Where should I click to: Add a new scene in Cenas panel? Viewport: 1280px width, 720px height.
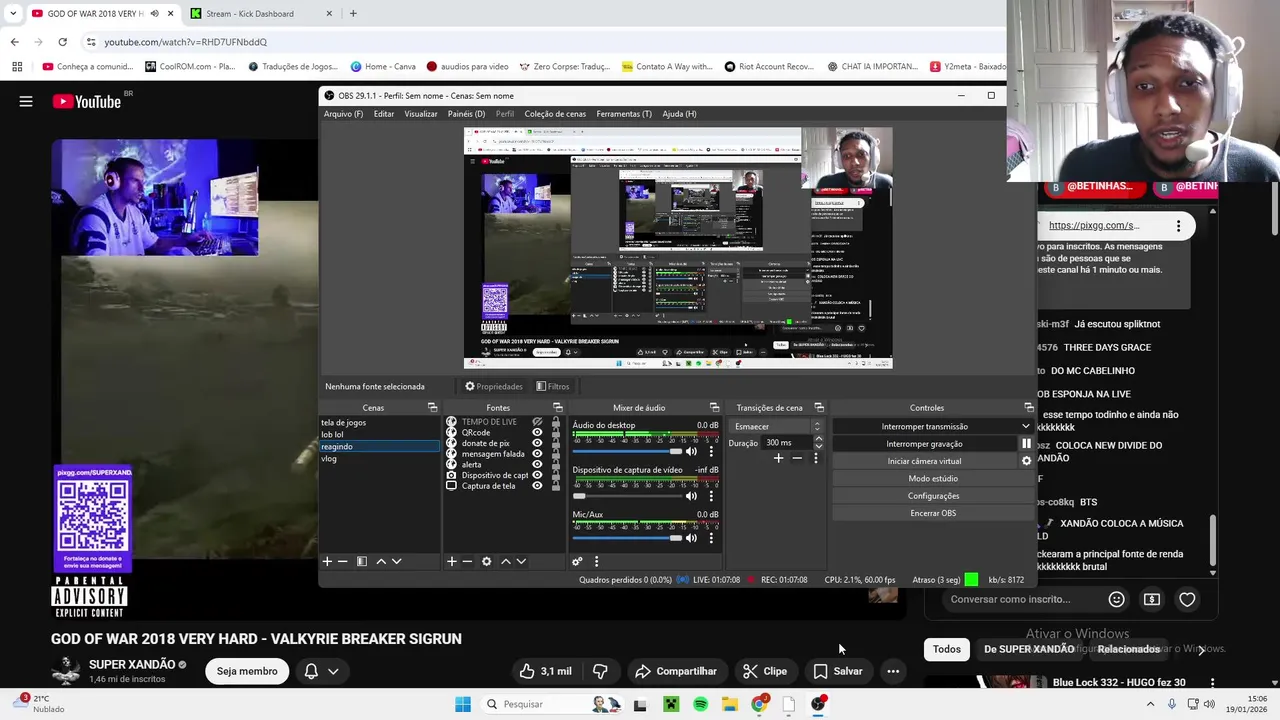pos(327,561)
